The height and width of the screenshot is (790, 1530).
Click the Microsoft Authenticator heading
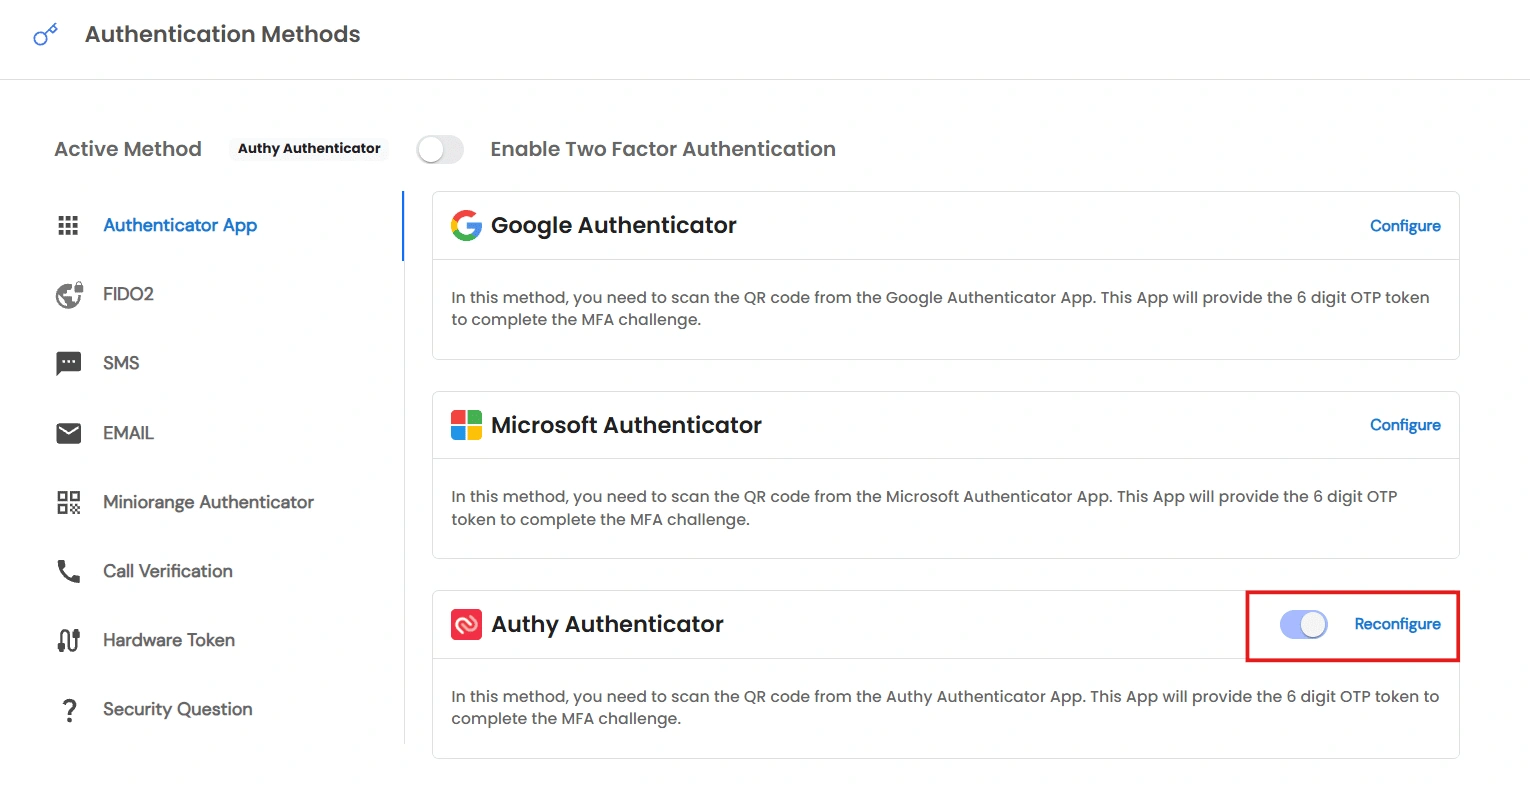626,425
